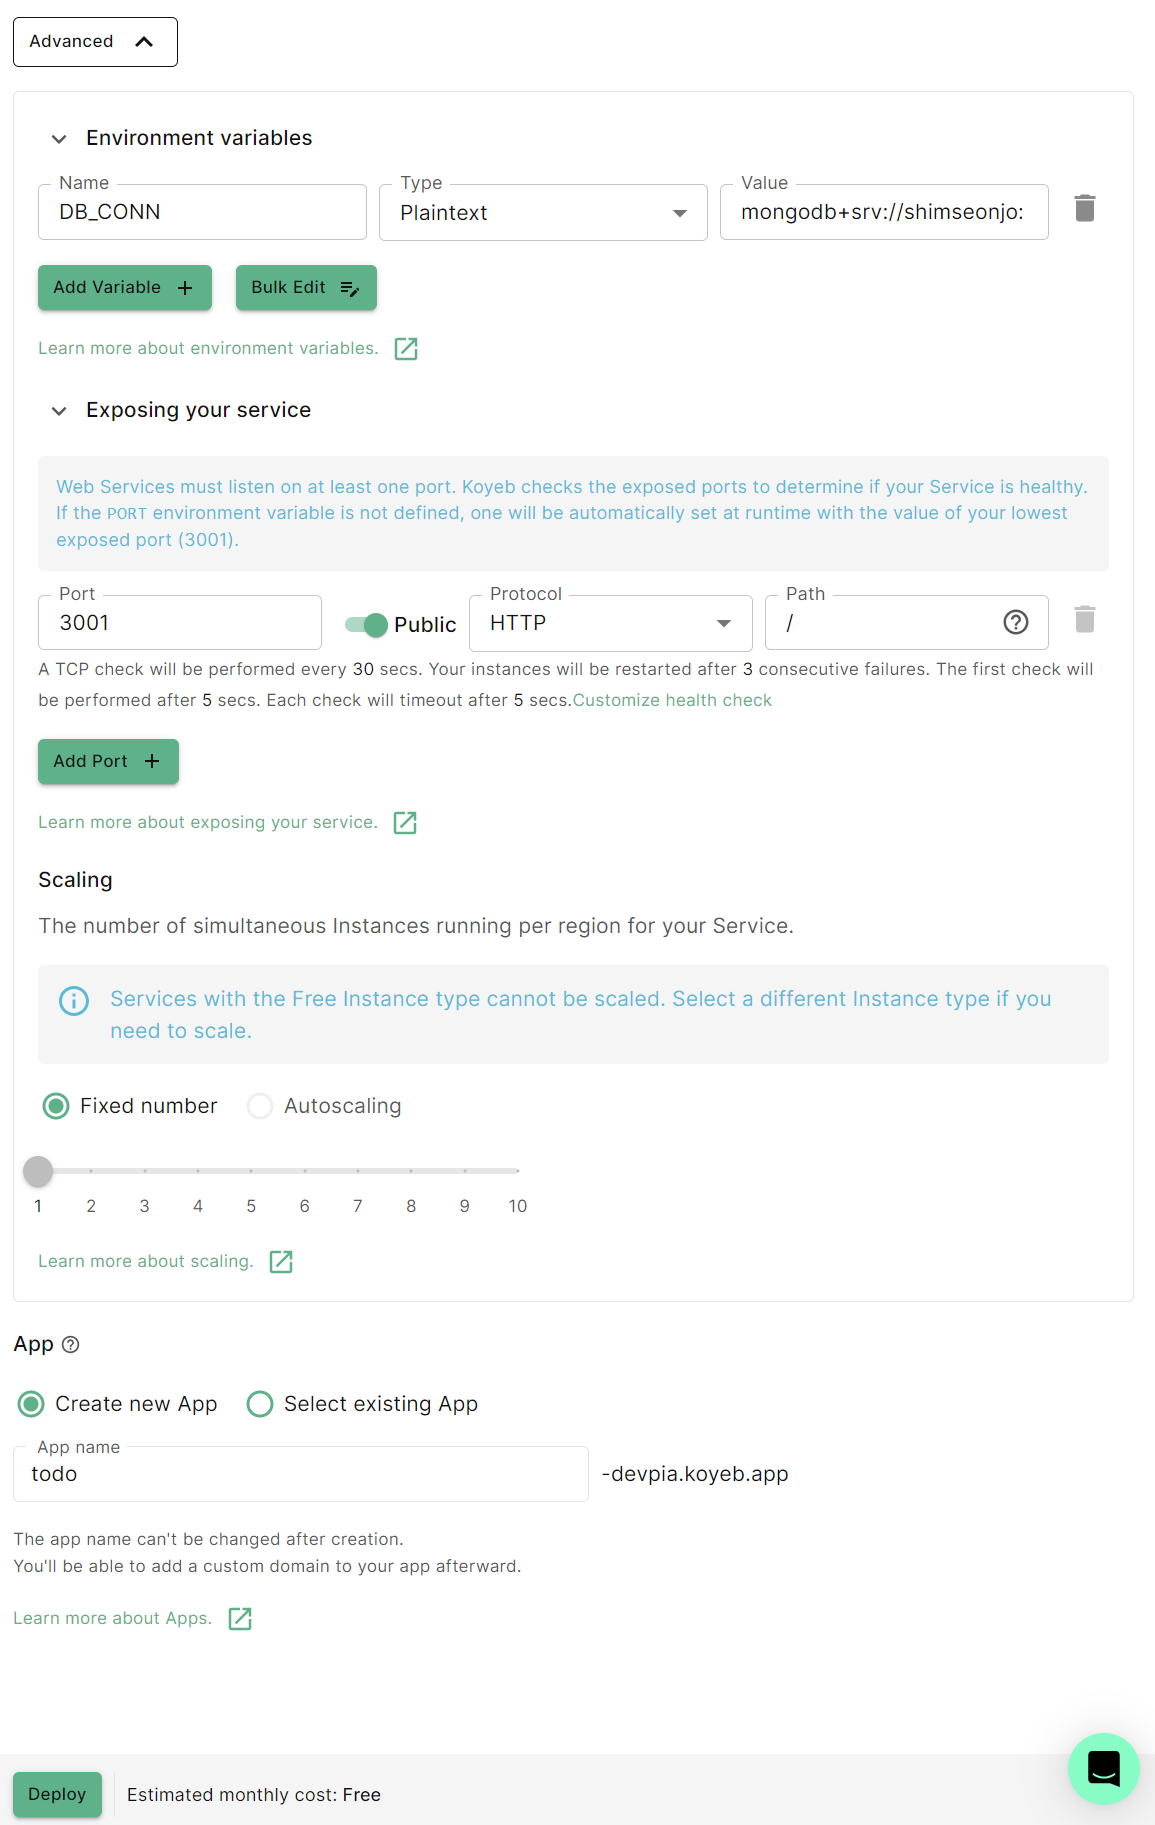Screen dimensions: 1155x1825
Task: Open external link icon for exposing your service
Action: [405, 823]
